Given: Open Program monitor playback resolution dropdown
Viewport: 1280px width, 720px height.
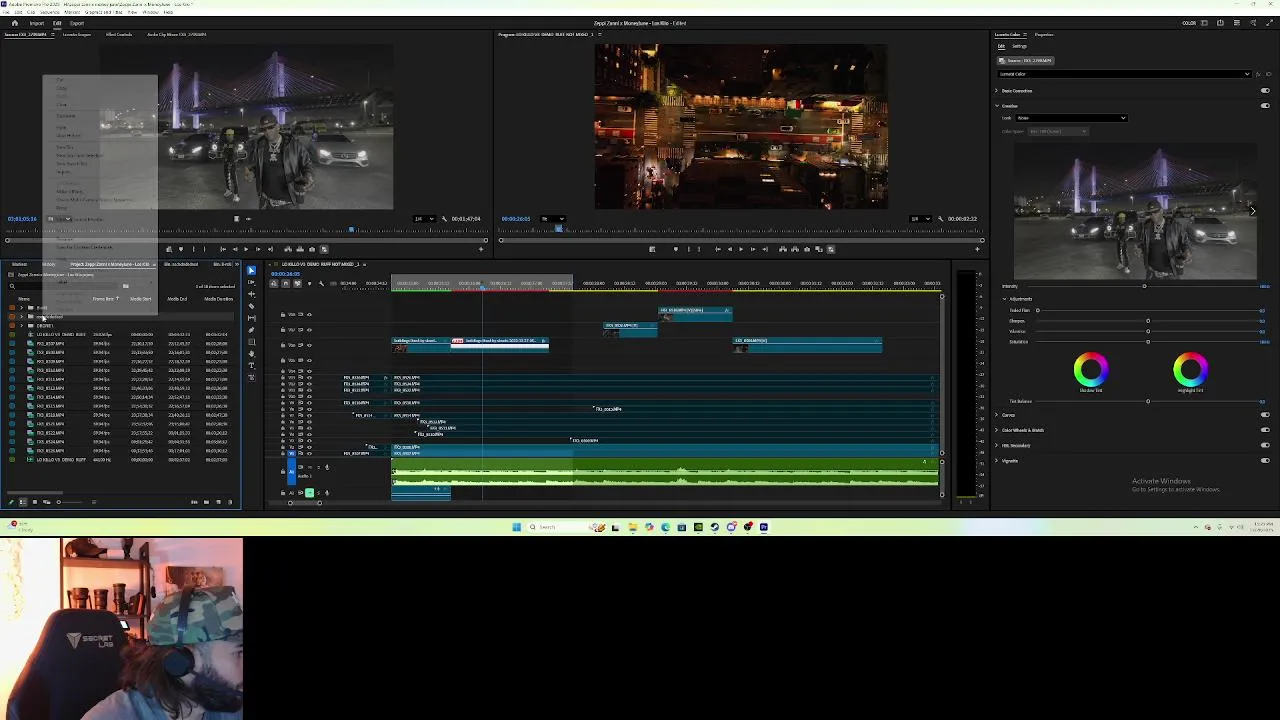Looking at the screenshot, I should 919,219.
